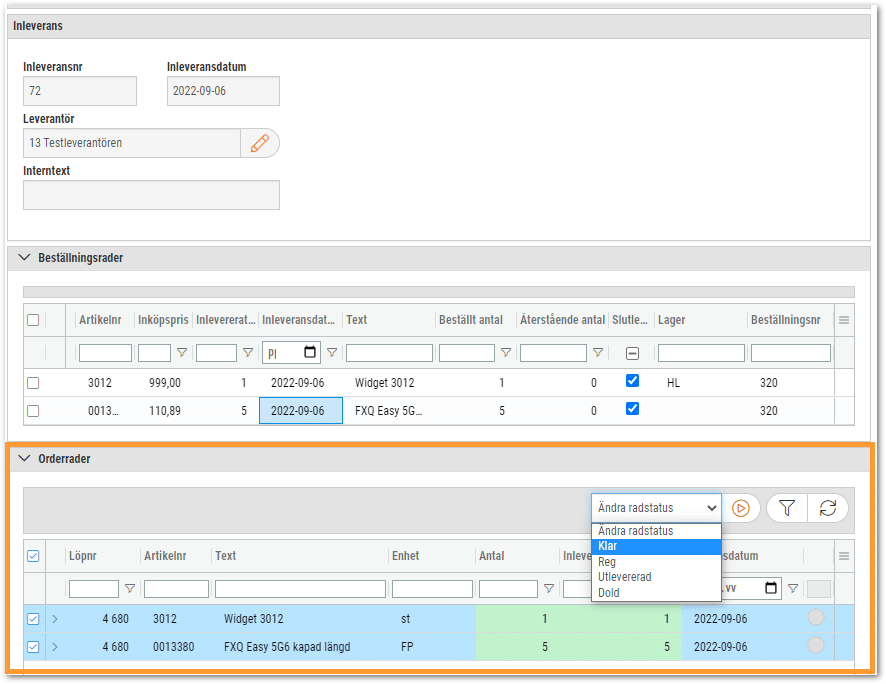Expand the Widget 3012 order row

[x=55, y=619]
